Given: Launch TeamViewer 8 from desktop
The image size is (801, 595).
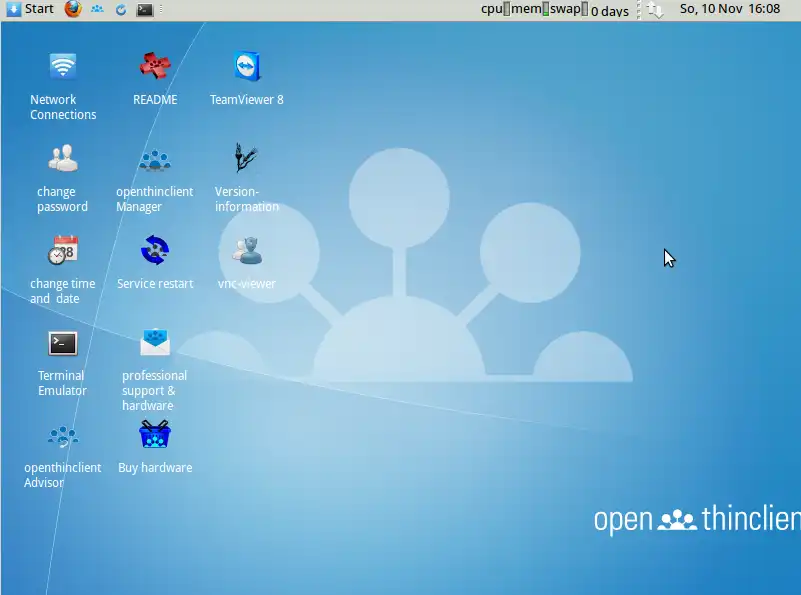Looking at the screenshot, I should point(247,66).
